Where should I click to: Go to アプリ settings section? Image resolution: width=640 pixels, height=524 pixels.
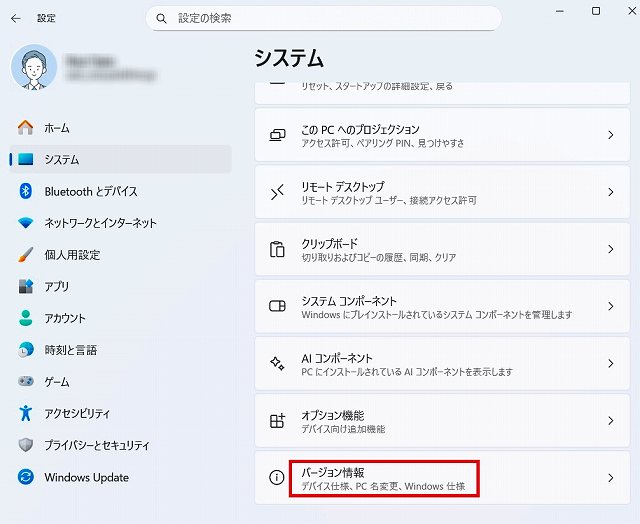click(57, 286)
